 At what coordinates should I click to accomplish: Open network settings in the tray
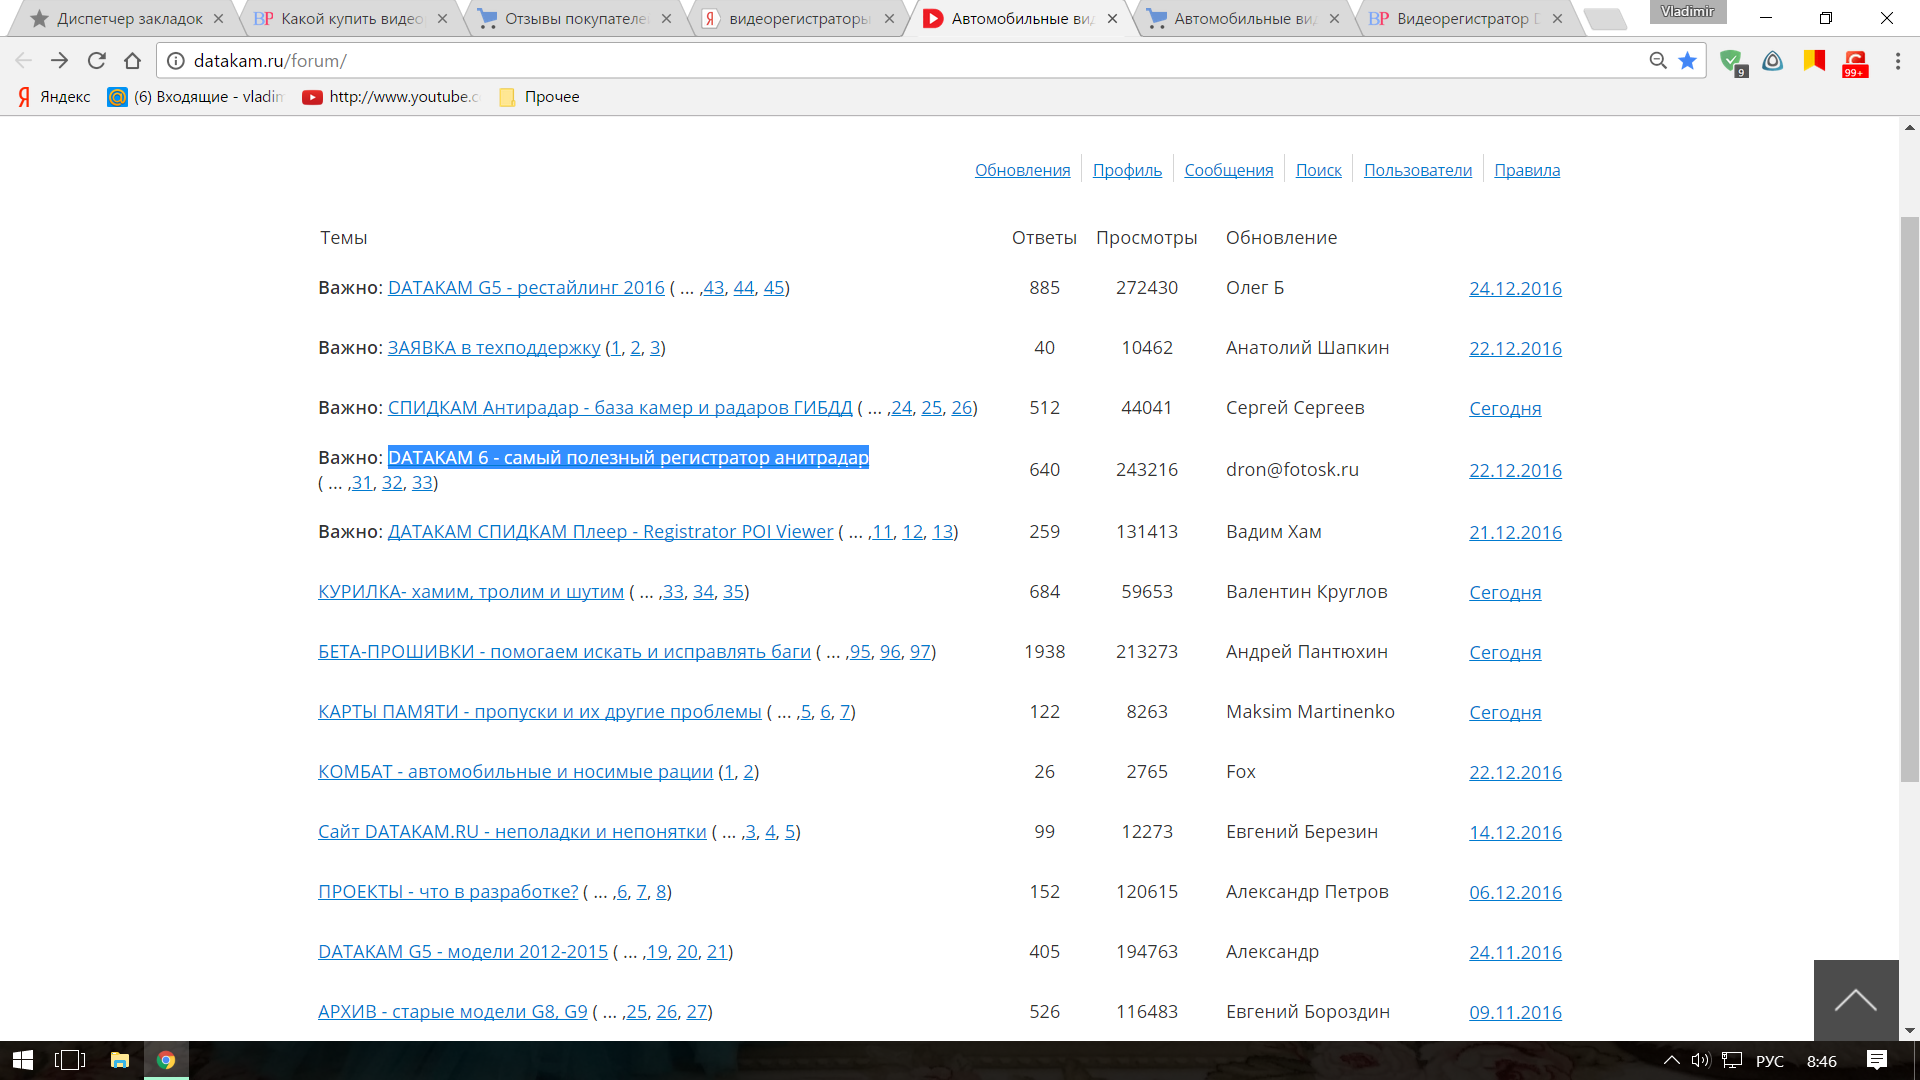click(x=1733, y=1060)
